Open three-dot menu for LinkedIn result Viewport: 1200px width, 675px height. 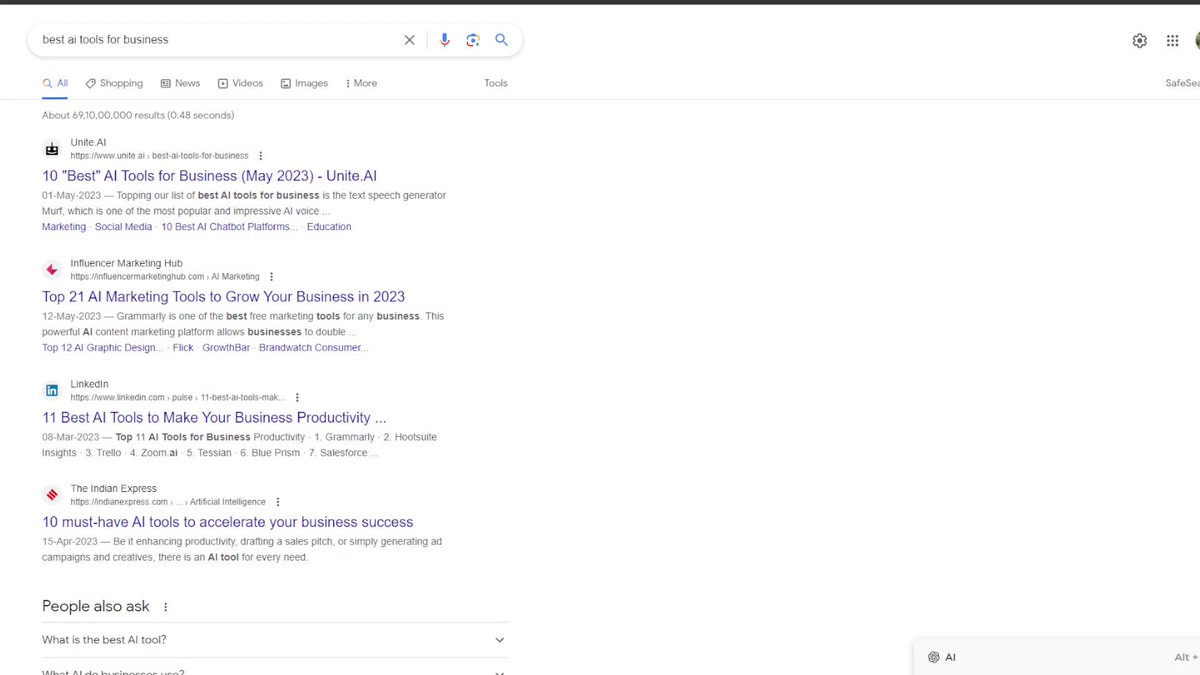(297, 398)
